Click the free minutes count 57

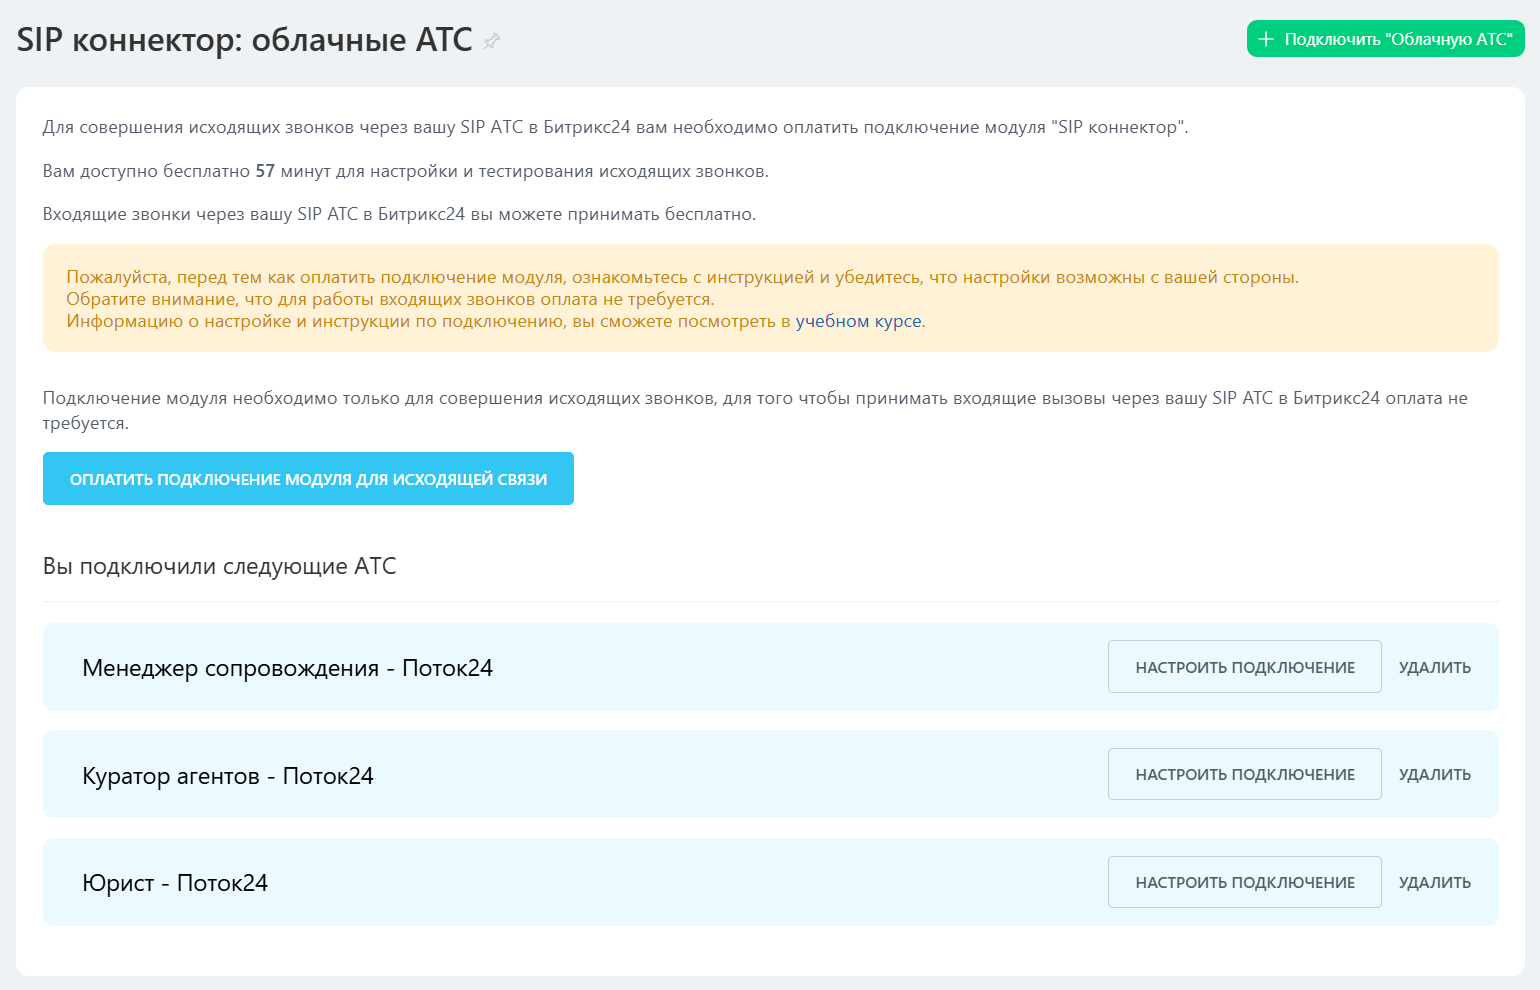[265, 171]
